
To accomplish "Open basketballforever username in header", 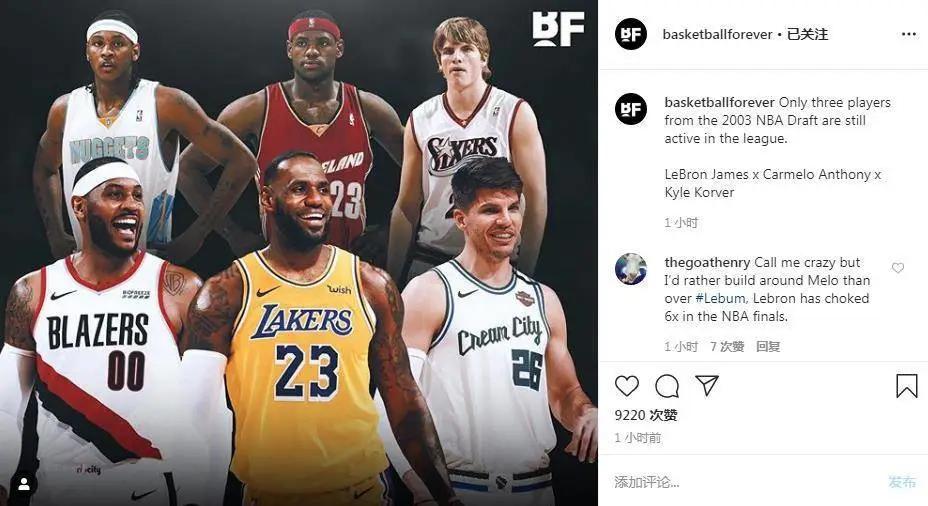I will click(717, 34).
